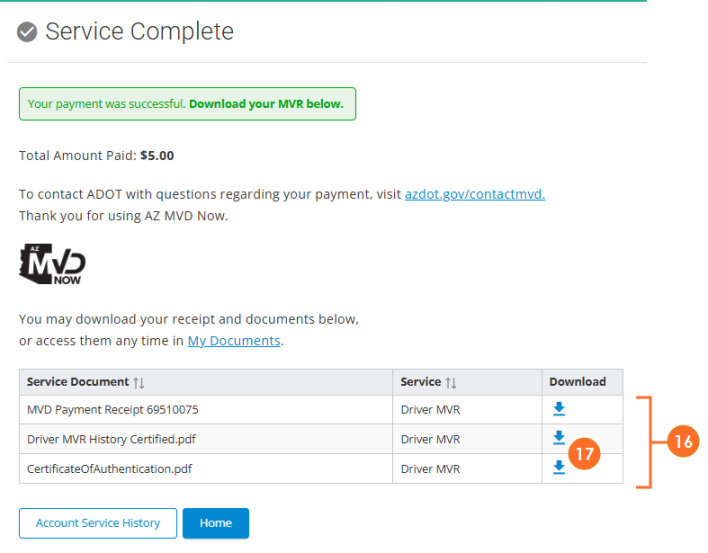This screenshot has width=708, height=553.
Task: Click the orange 16 annotation marker
Action: [683, 441]
